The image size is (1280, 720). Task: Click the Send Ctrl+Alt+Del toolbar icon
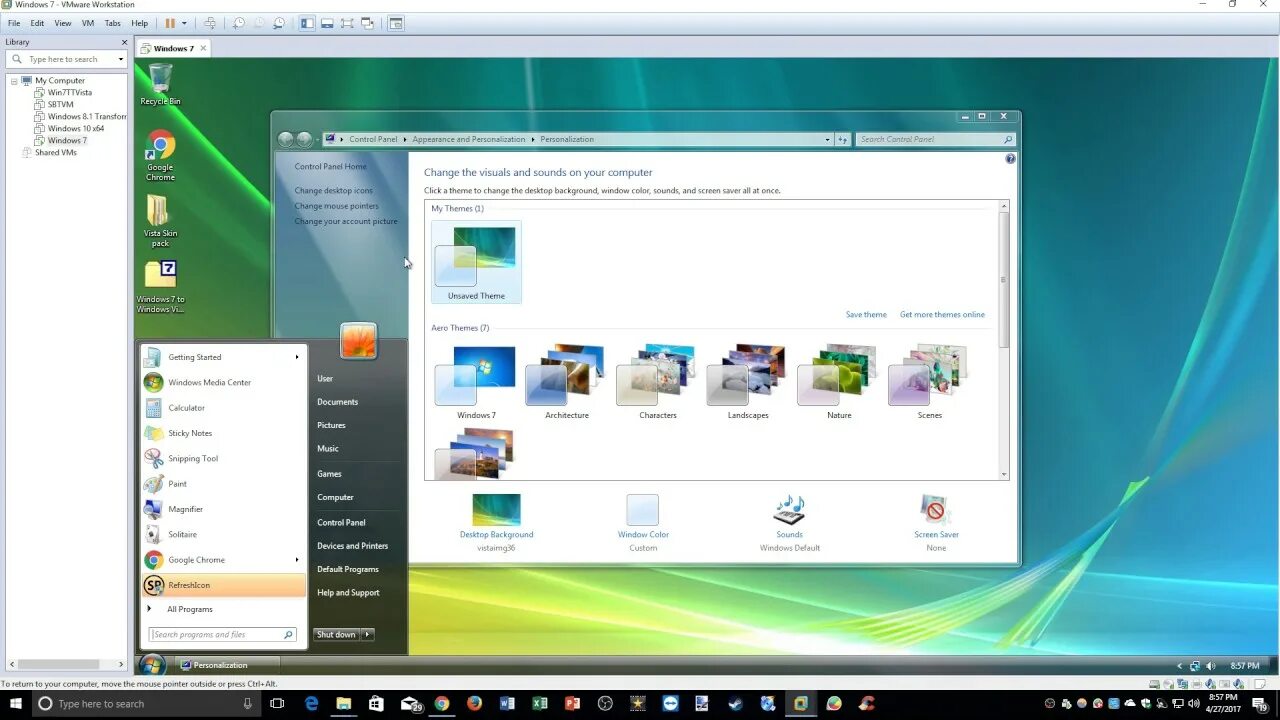209,23
